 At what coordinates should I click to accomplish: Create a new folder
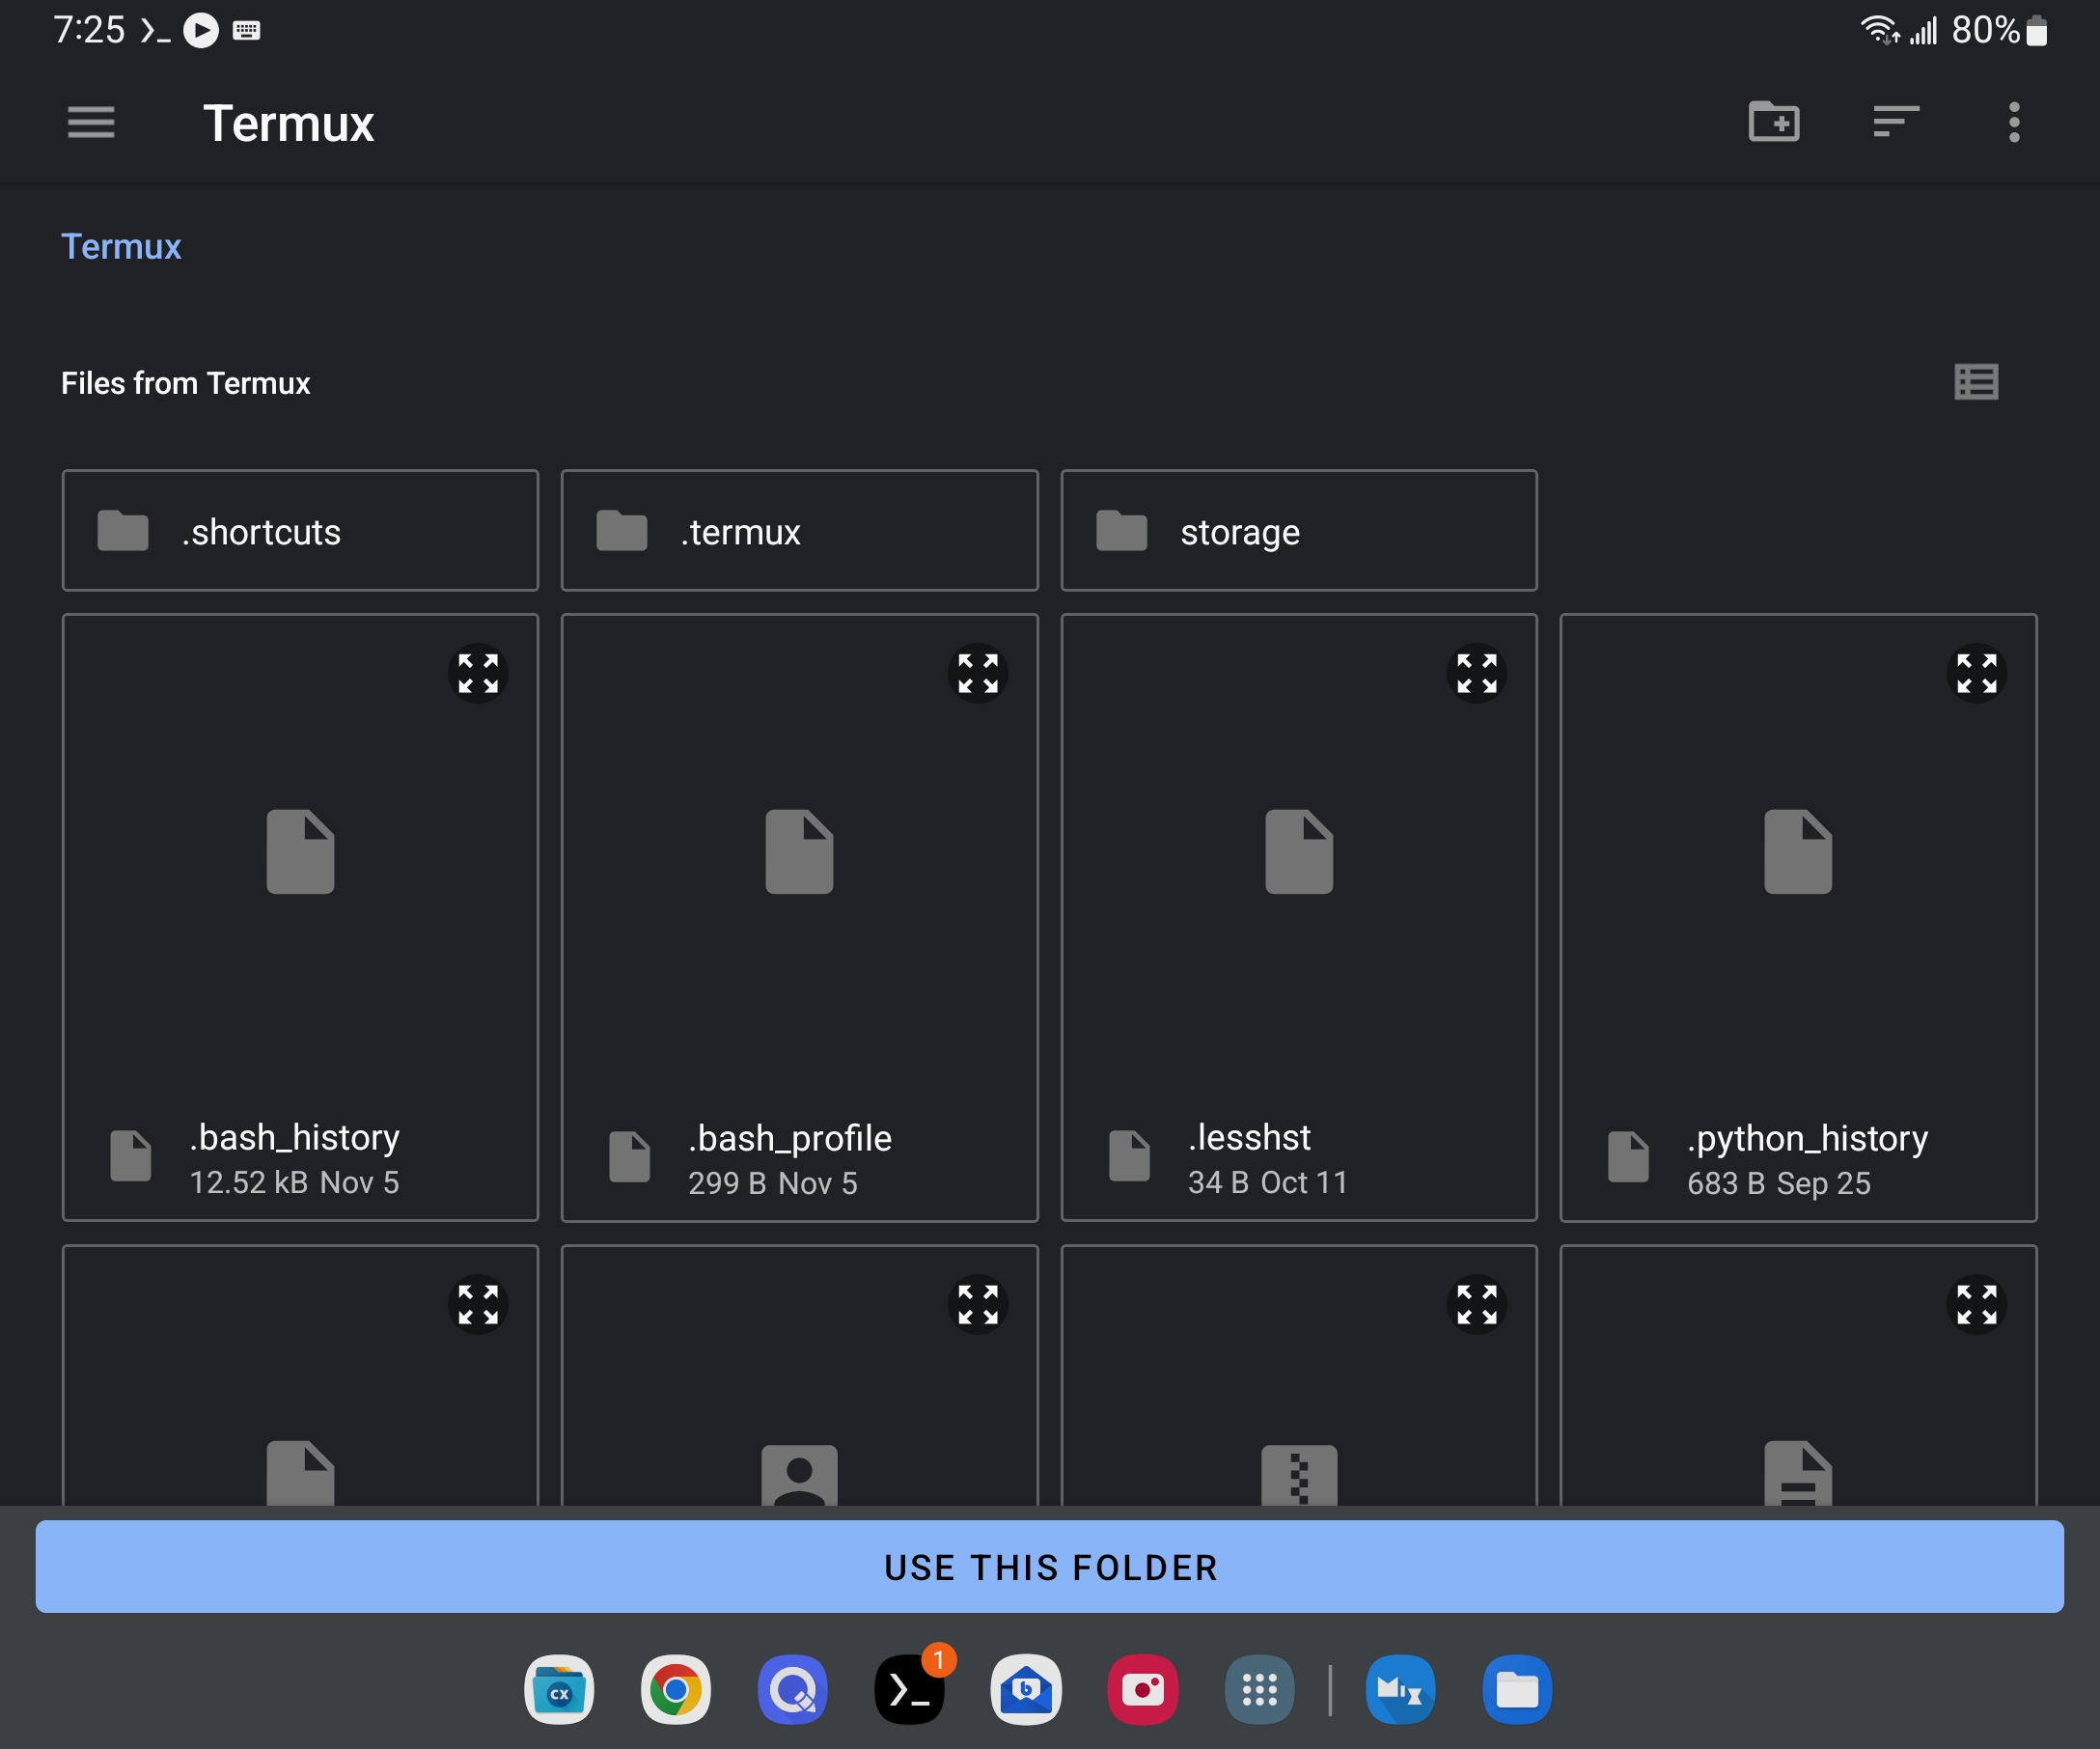[1773, 122]
